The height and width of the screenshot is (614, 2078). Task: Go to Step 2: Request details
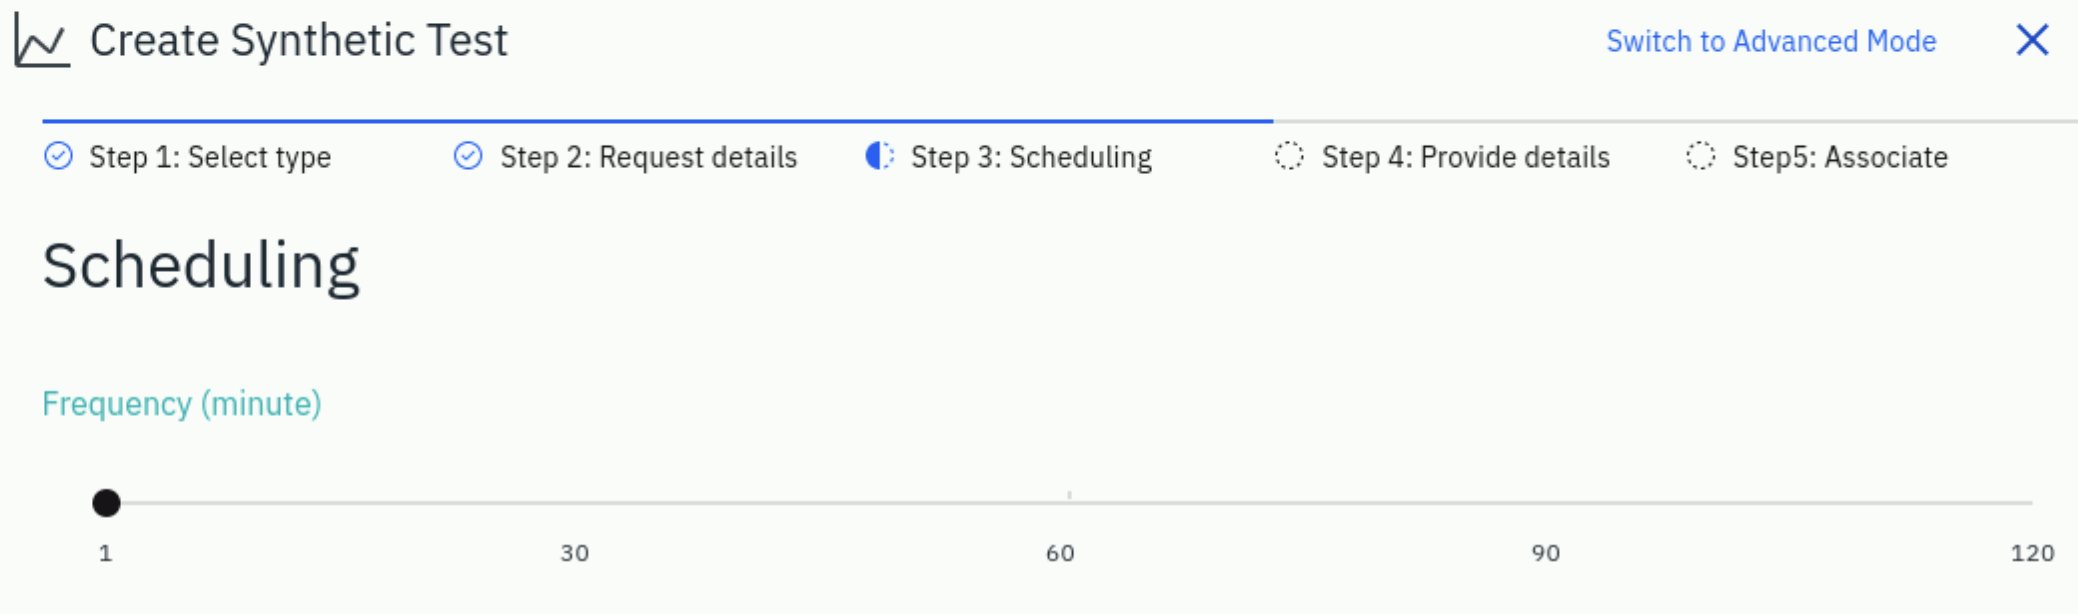click(x=648, y=157)
